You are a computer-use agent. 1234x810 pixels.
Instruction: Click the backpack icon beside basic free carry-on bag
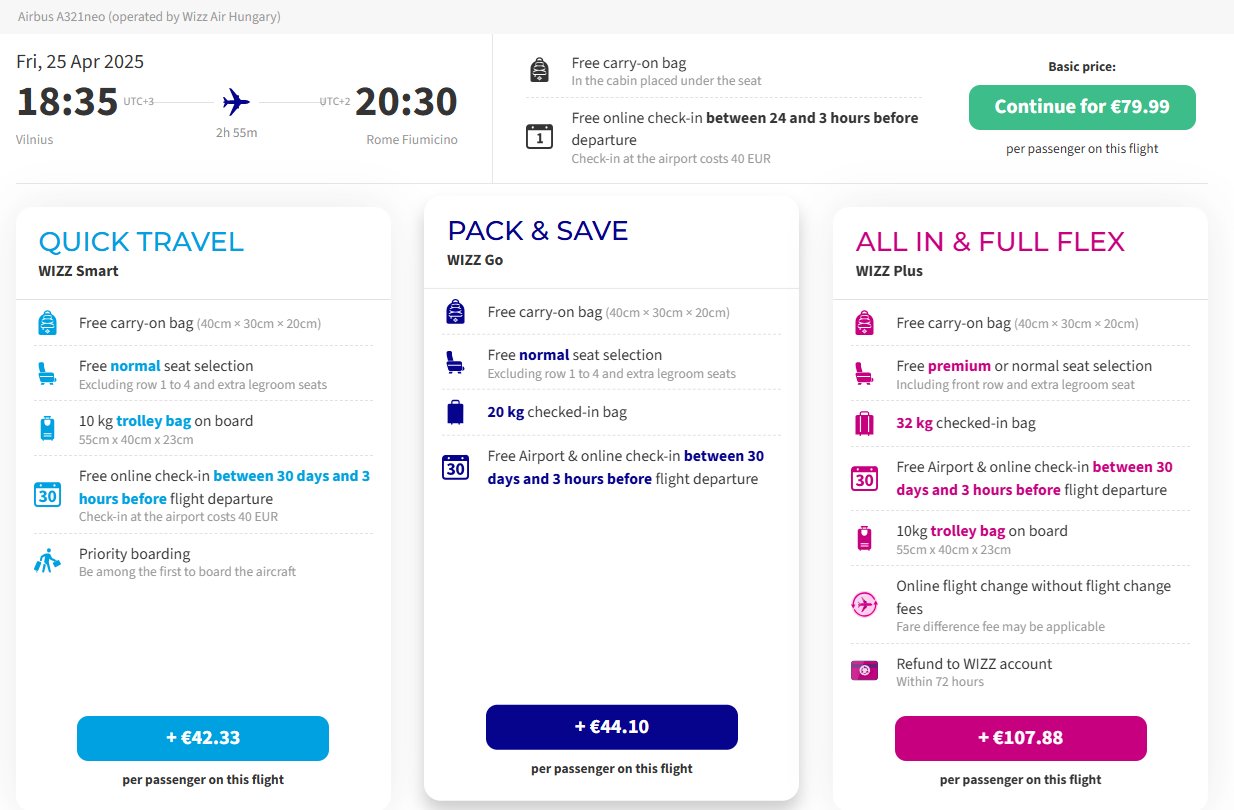[x=540, y=70]
